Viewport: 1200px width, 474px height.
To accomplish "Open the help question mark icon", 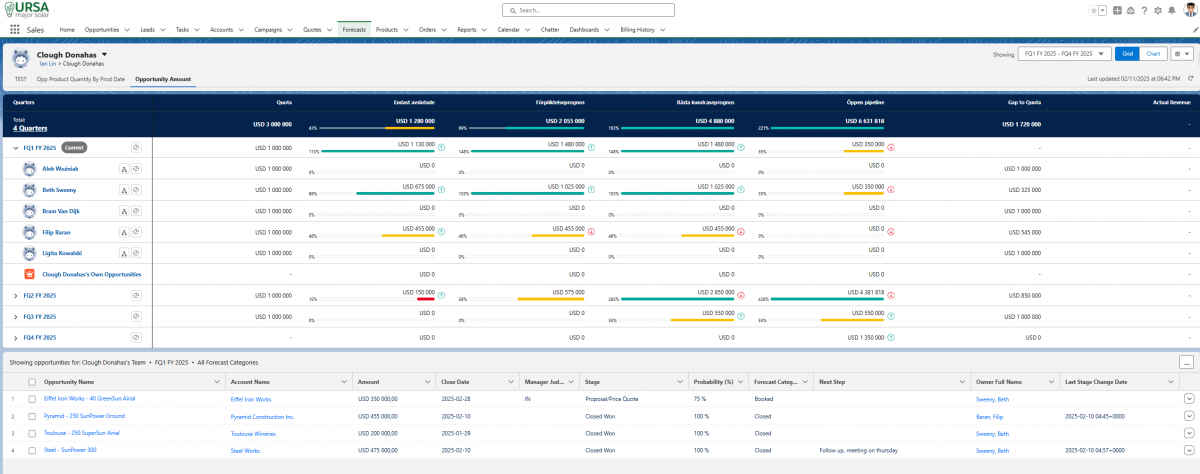I will pyautogui.click(x=1143, y=10).
